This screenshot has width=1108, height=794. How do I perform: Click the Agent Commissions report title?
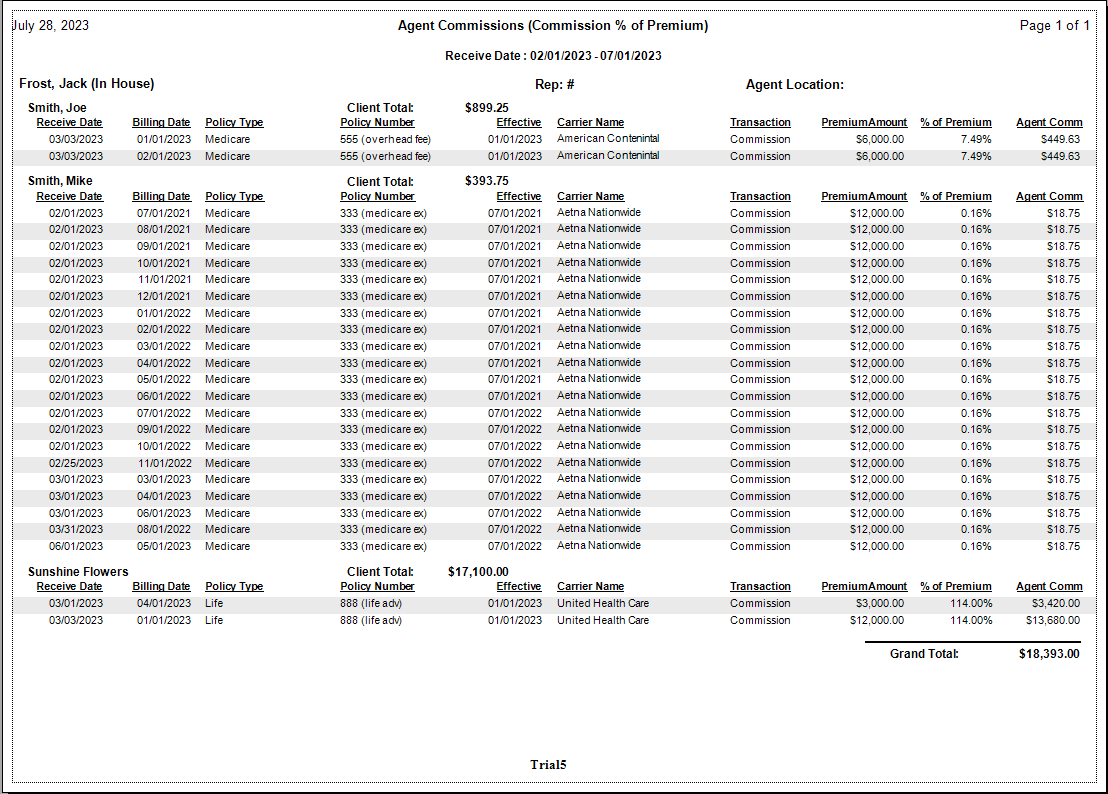[x=554, y=25]
